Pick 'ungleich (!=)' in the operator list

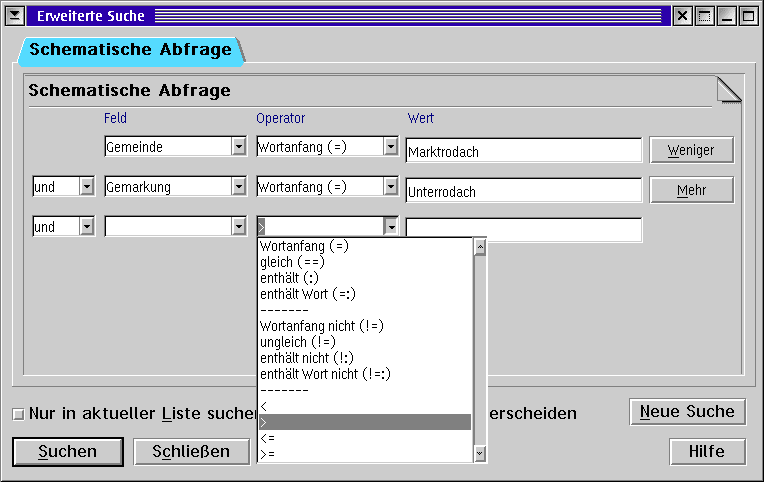coord(298,342)
